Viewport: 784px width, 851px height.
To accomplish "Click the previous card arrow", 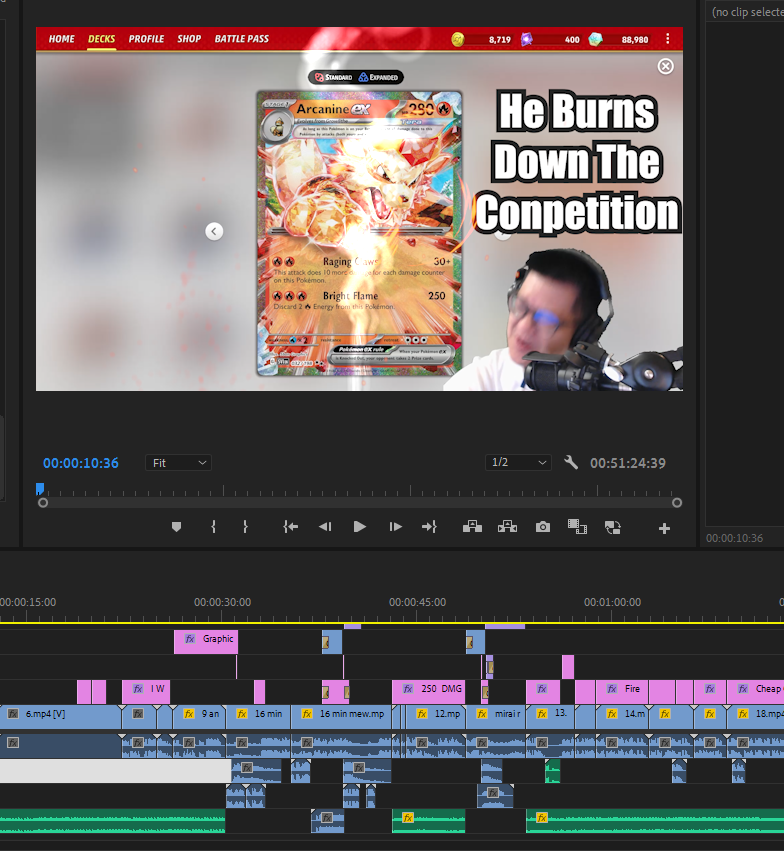I will coord(214,232).
